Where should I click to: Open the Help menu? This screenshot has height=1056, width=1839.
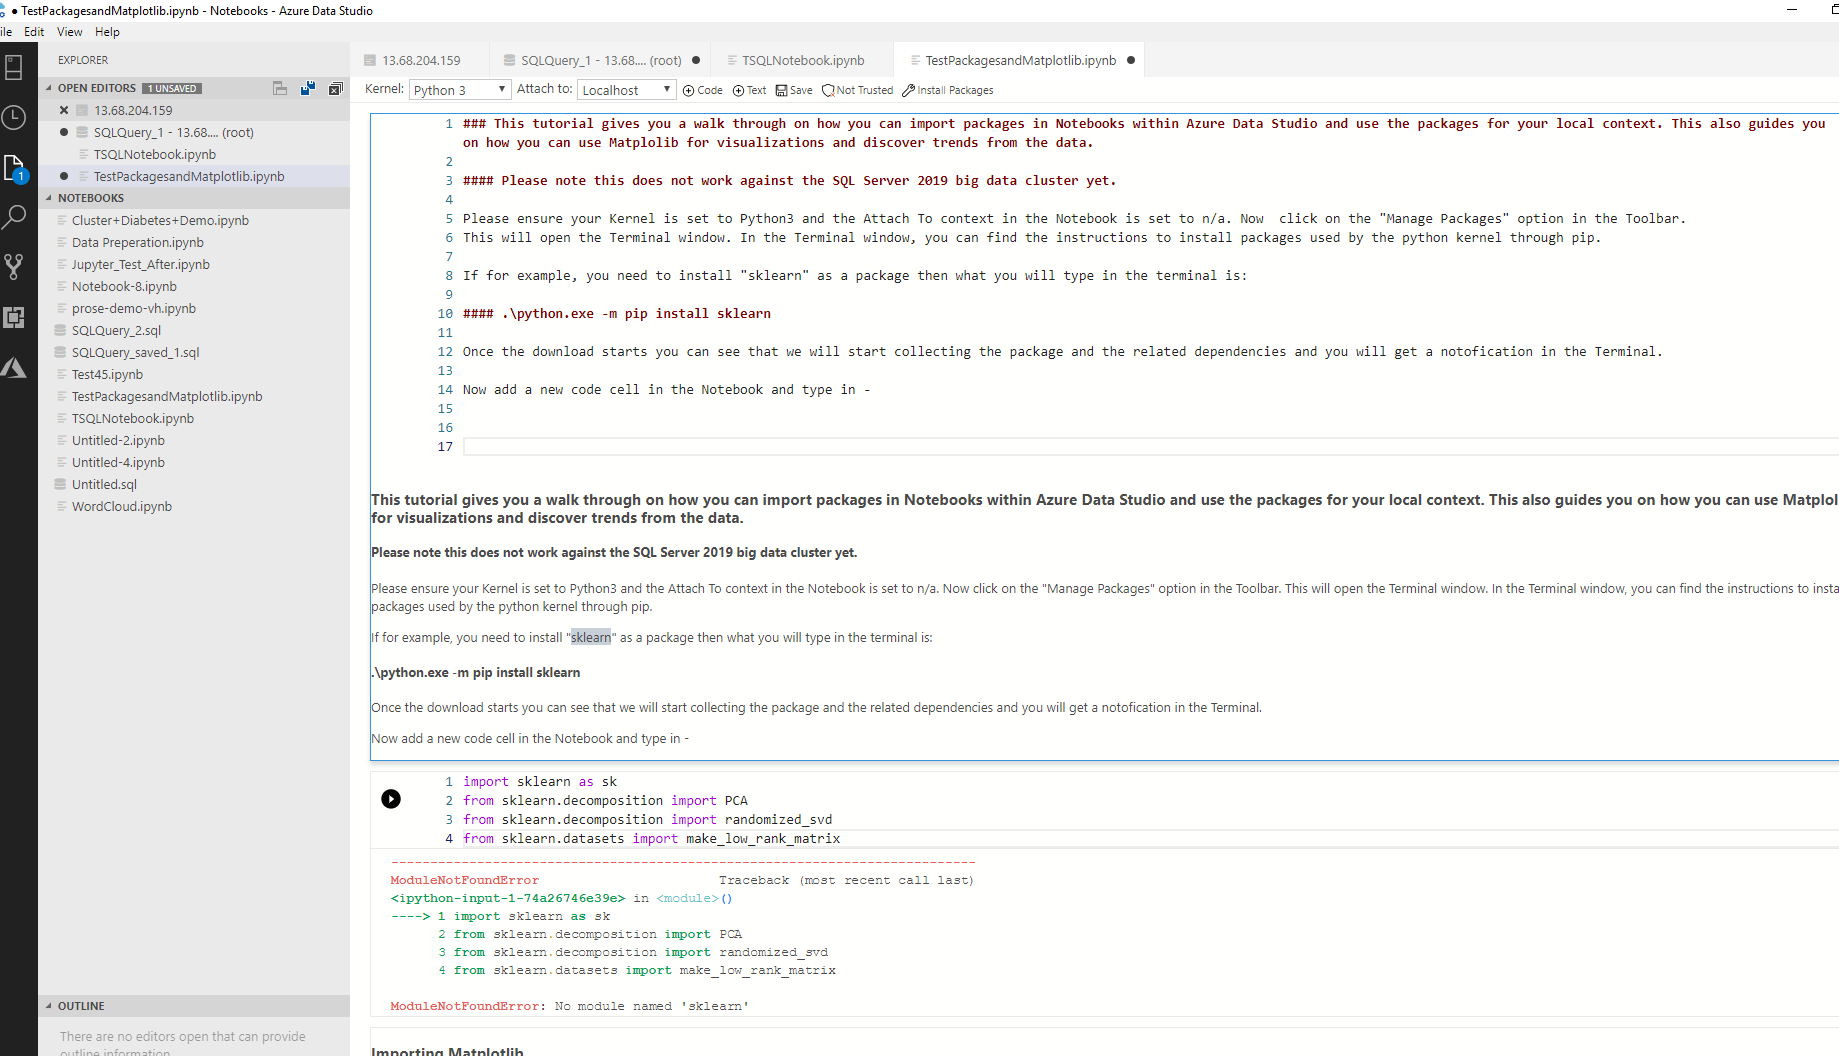pos(107,32)
